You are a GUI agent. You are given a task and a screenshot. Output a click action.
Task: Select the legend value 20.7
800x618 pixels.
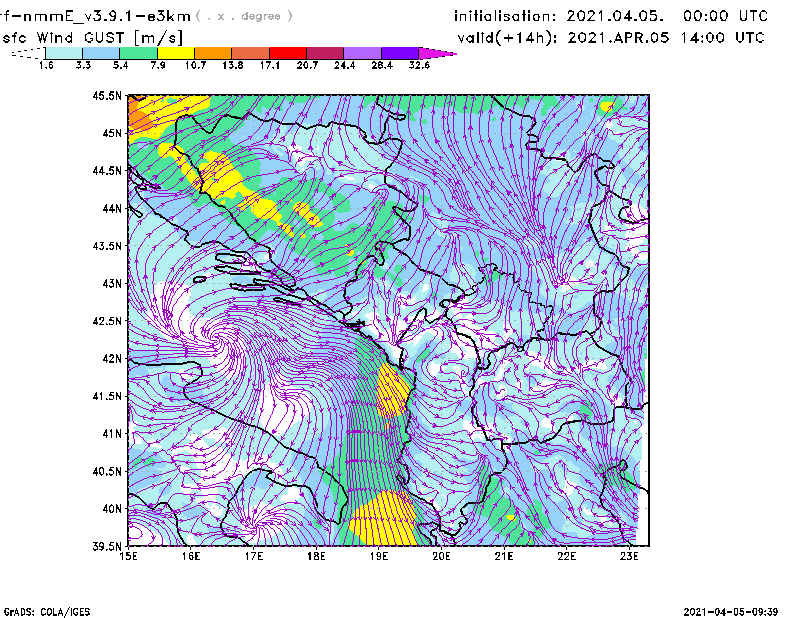click(x=307, y=65)
